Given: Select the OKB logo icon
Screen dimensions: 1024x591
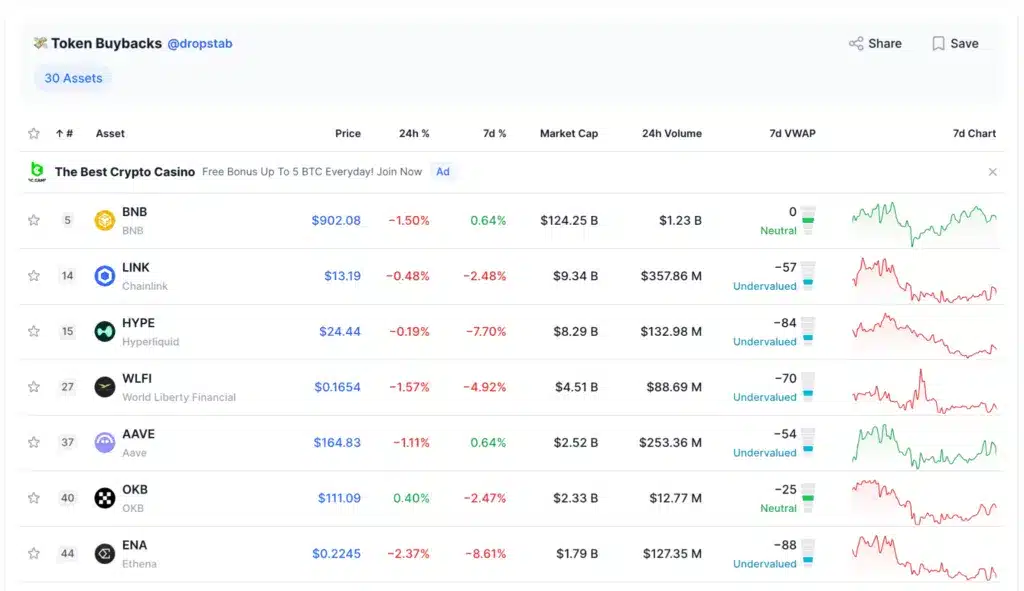Looking at the screenshot, I should (105, 497).
